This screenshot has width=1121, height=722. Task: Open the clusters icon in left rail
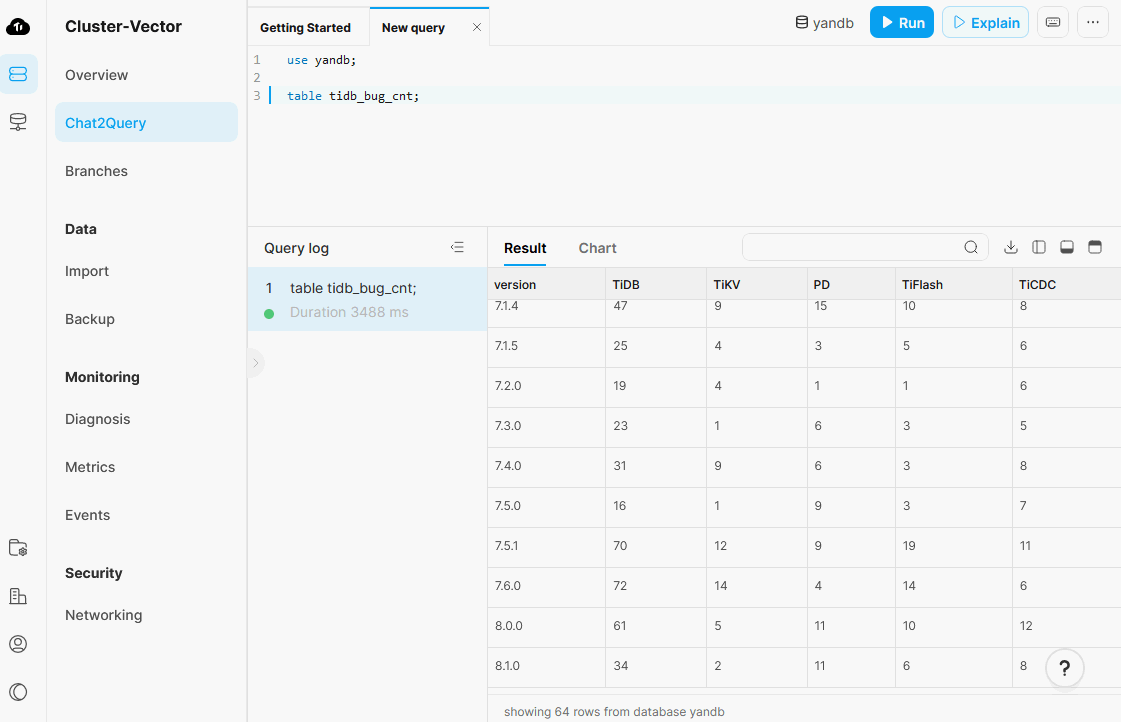tap(19, 74)
